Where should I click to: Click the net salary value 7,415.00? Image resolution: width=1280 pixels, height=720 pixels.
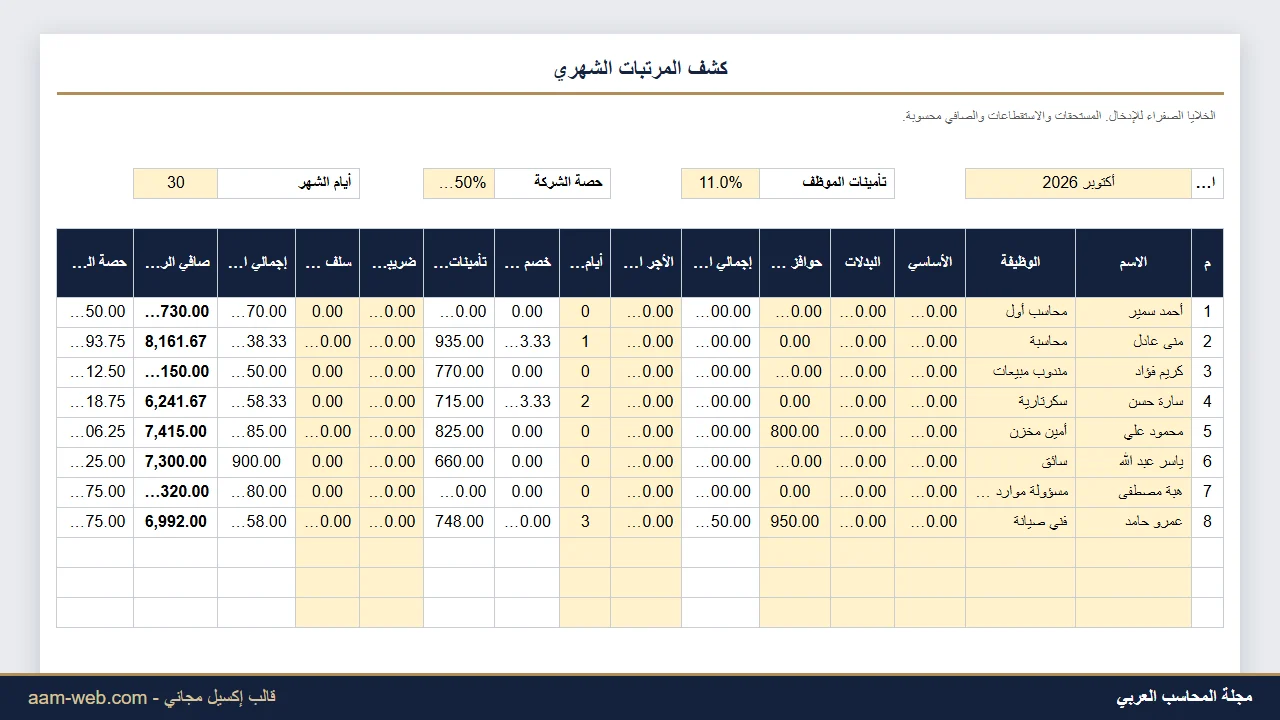(x=176, y=432)
